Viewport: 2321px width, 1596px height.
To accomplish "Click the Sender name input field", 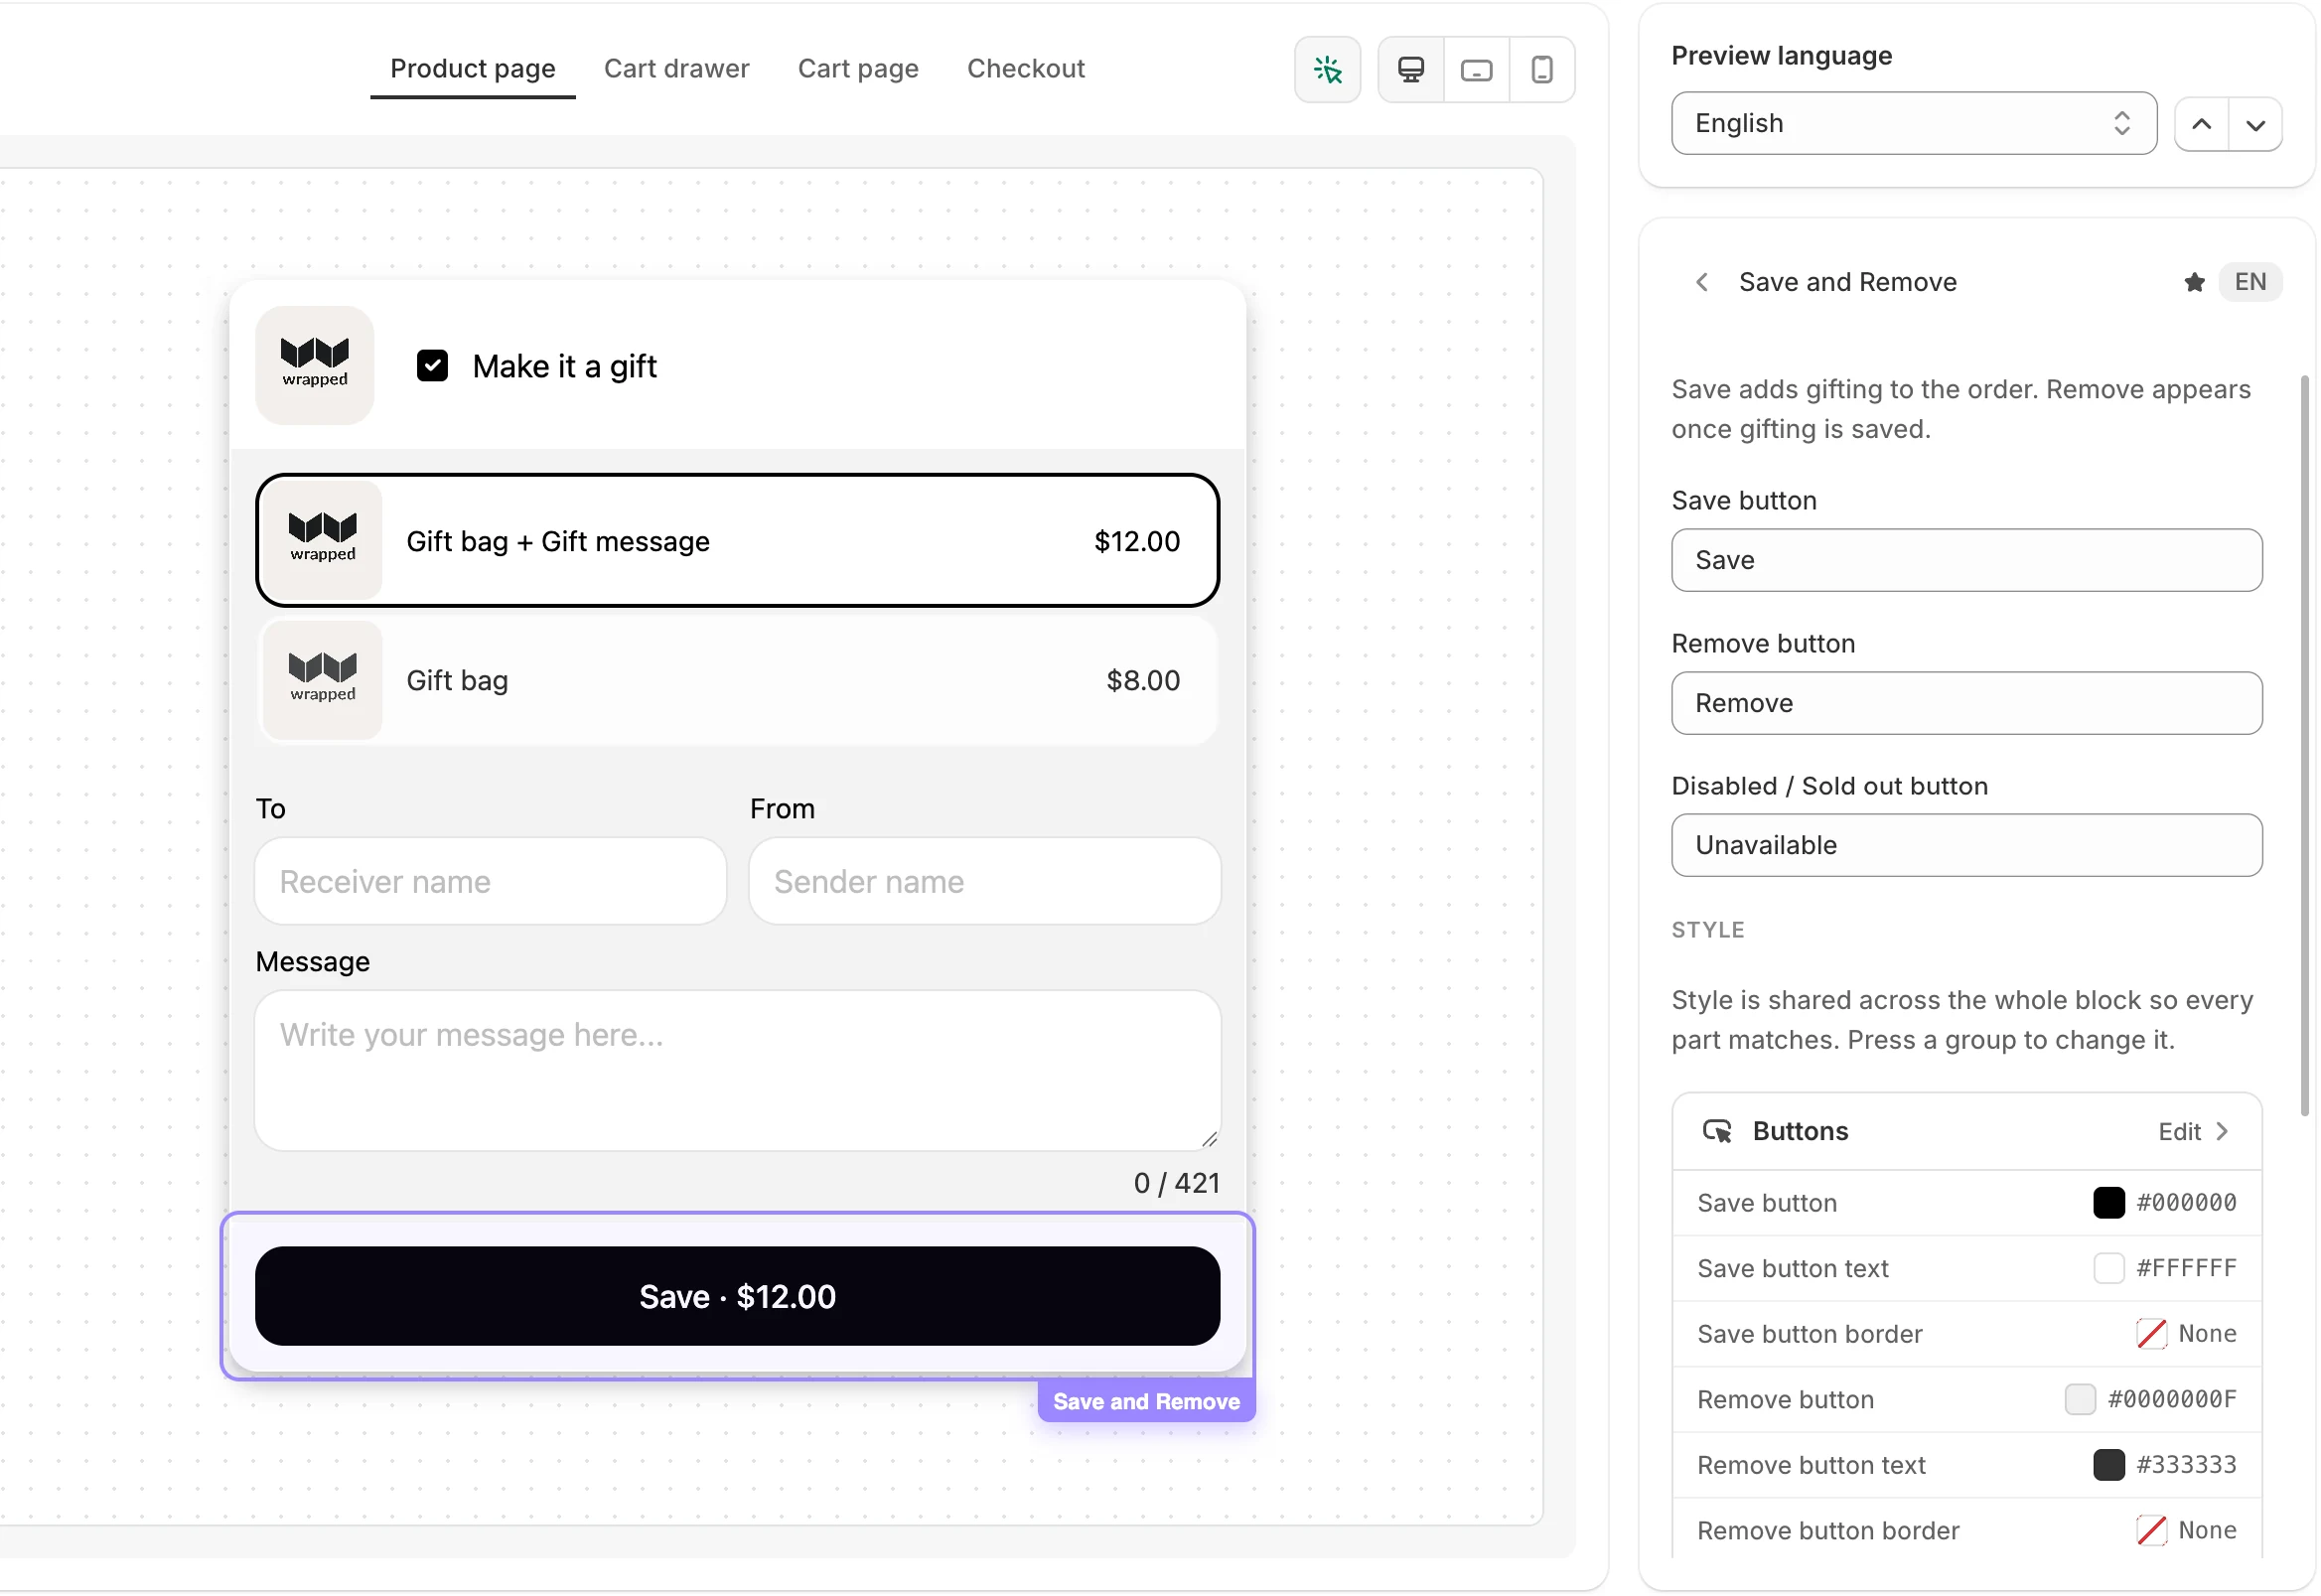I will coord(986,883).
